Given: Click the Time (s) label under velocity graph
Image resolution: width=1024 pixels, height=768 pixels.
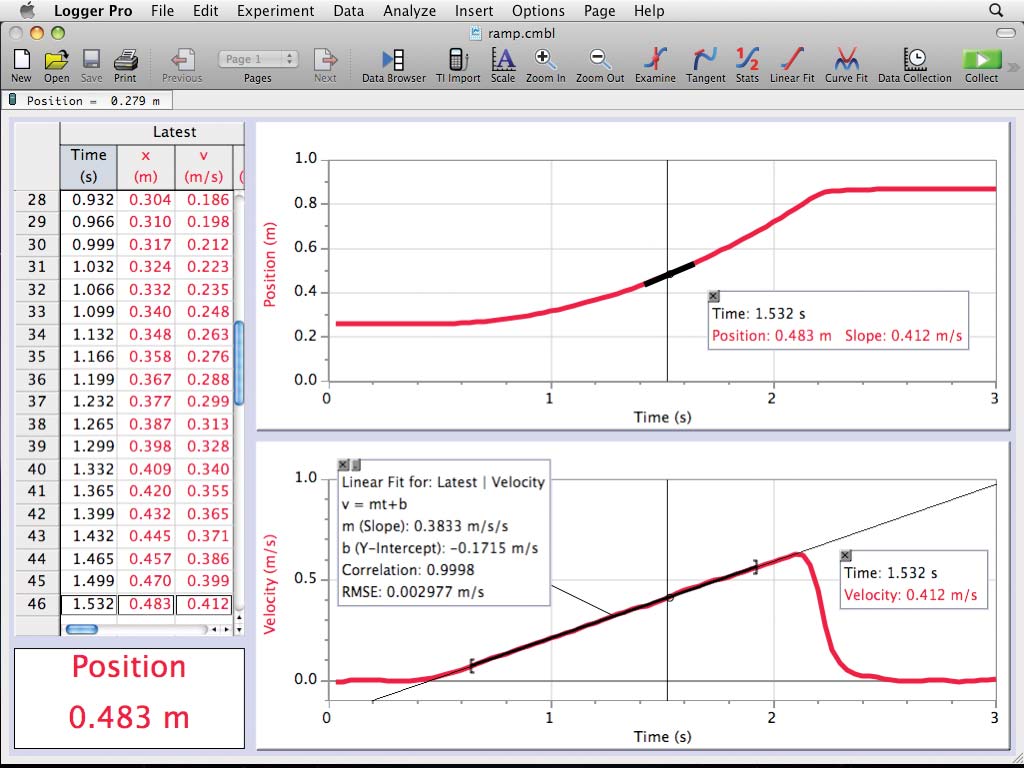Looking at the screenshot, I should pos(662,737).
